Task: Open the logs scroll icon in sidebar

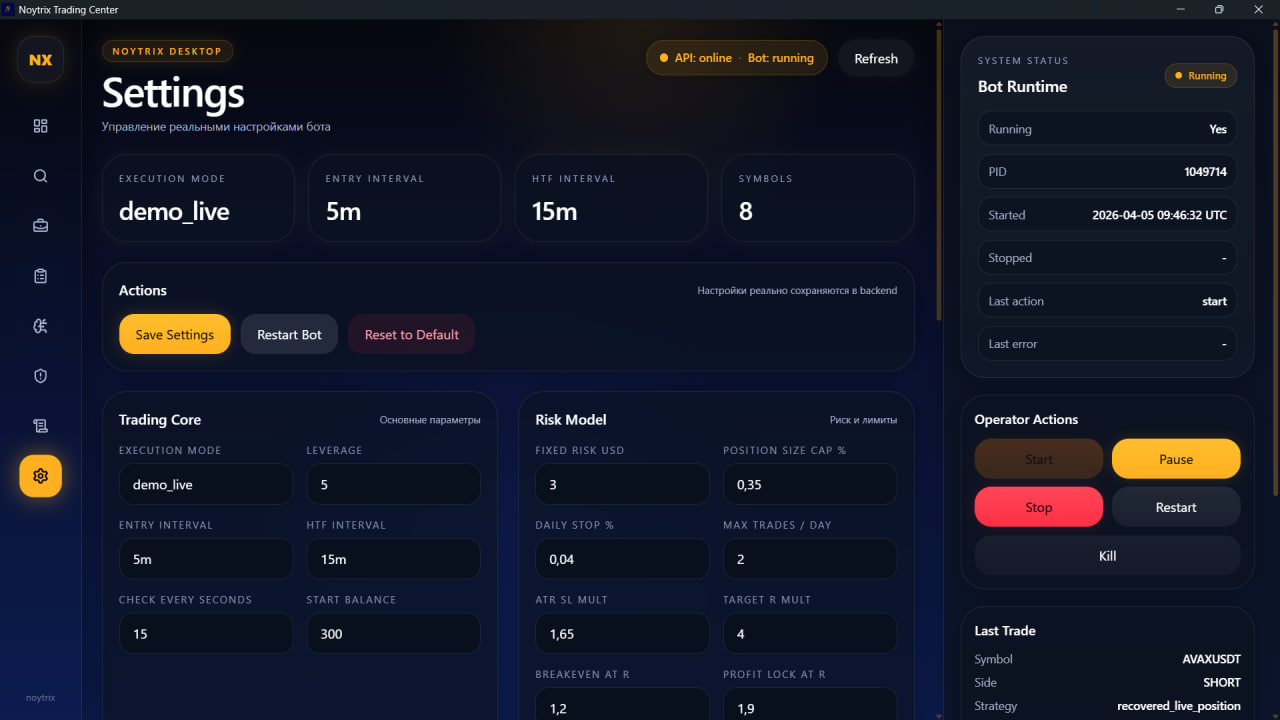Action: 40,425
